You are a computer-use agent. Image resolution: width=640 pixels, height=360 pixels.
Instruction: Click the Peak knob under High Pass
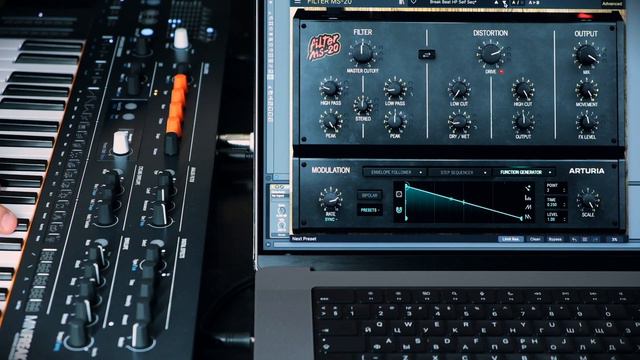click(x=331, y=121)
